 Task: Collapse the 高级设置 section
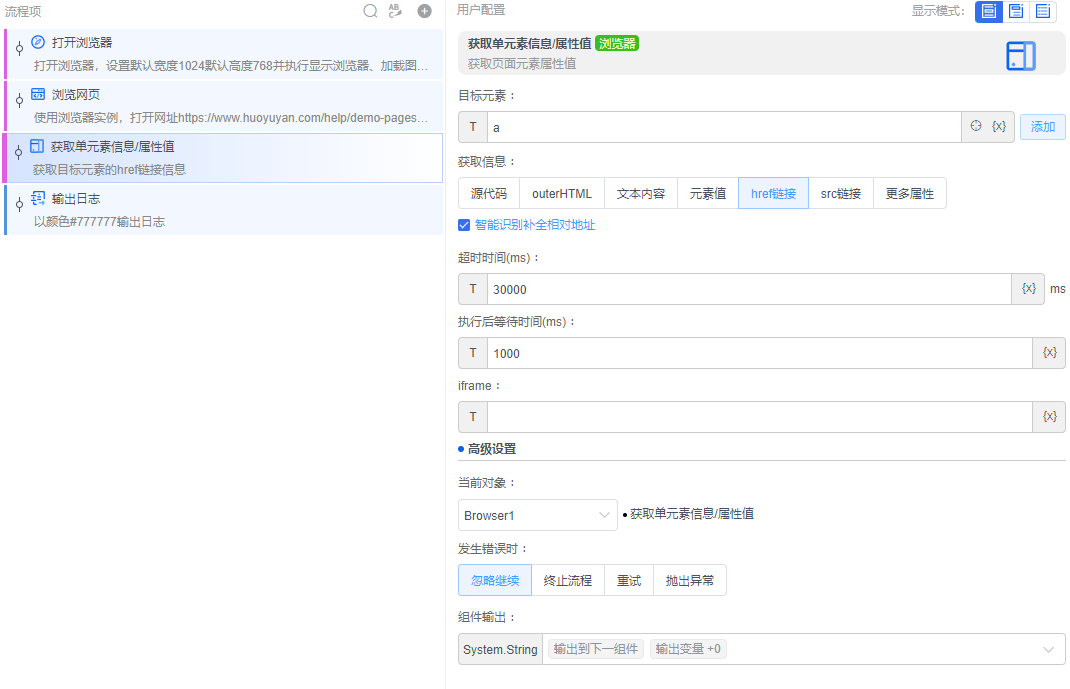click(x=490, y=448)
